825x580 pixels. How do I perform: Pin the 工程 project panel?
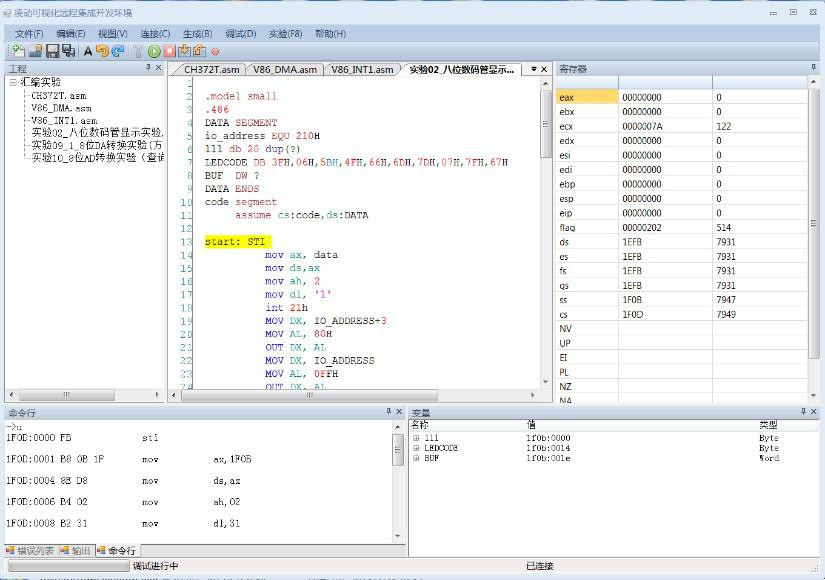pos(147,68)
